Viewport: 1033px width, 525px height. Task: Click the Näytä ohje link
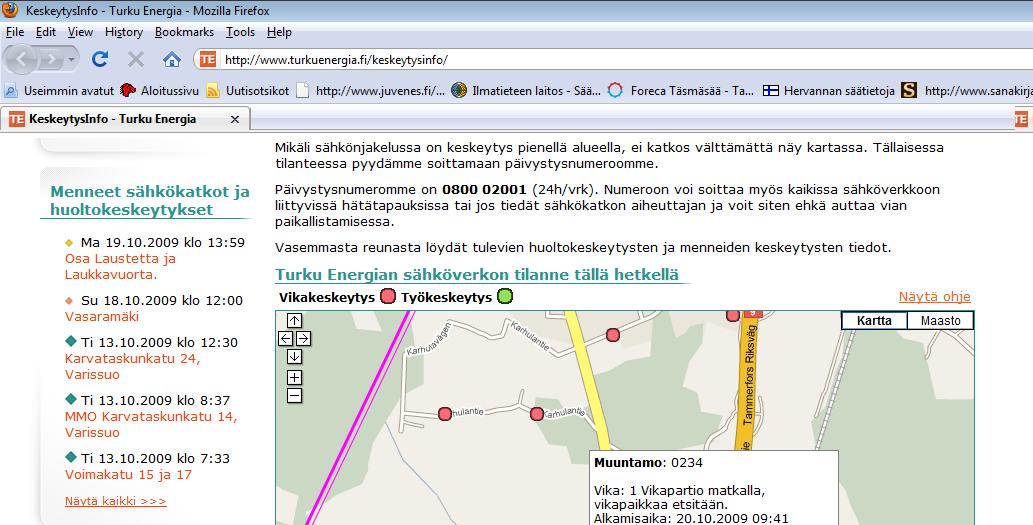tap(934, 296)
